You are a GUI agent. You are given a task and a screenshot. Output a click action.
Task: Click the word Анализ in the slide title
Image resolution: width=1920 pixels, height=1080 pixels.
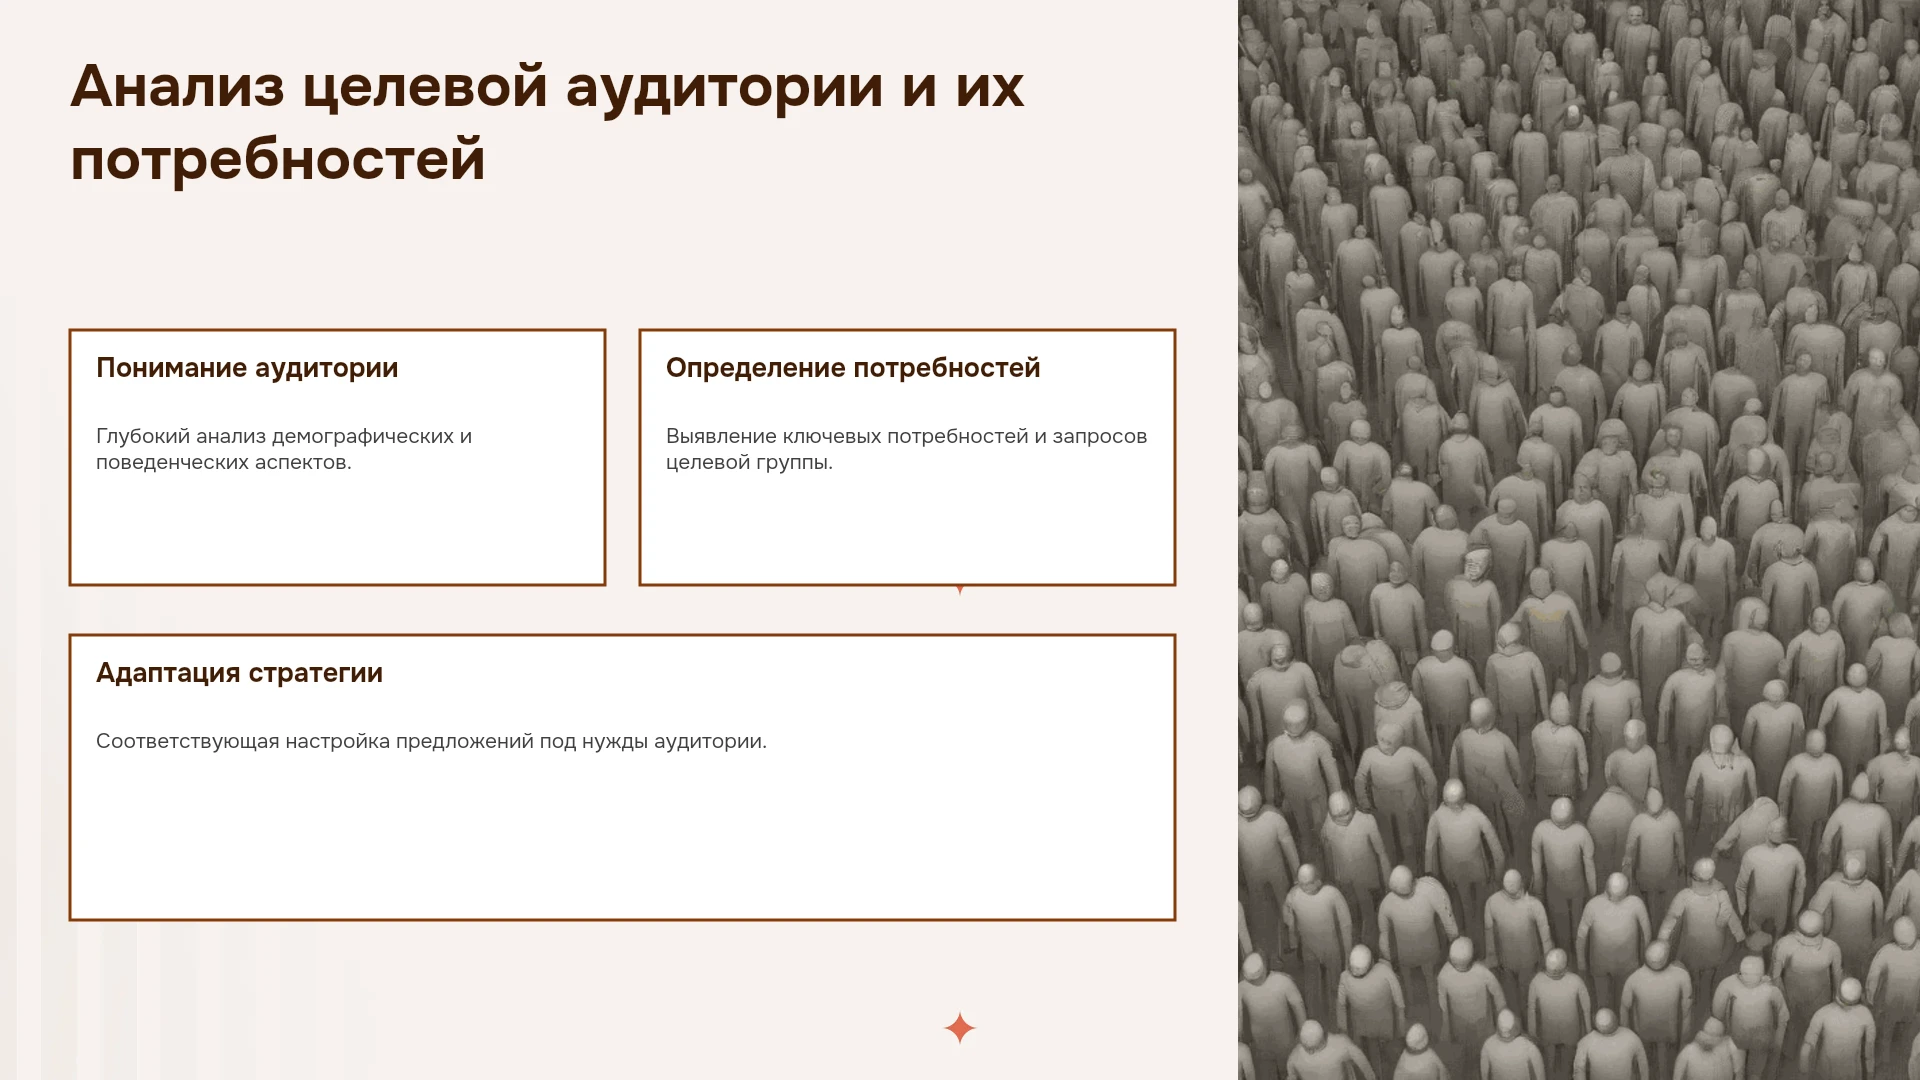178,86
